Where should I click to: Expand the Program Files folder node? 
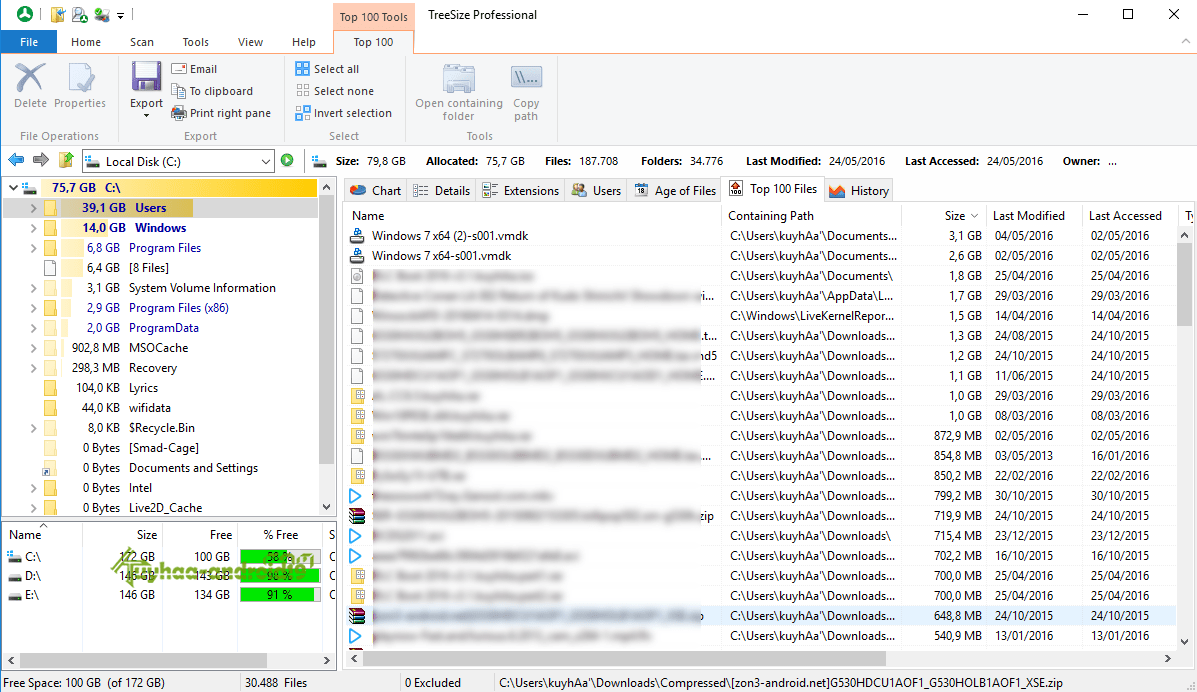click(x=33, y=247)
